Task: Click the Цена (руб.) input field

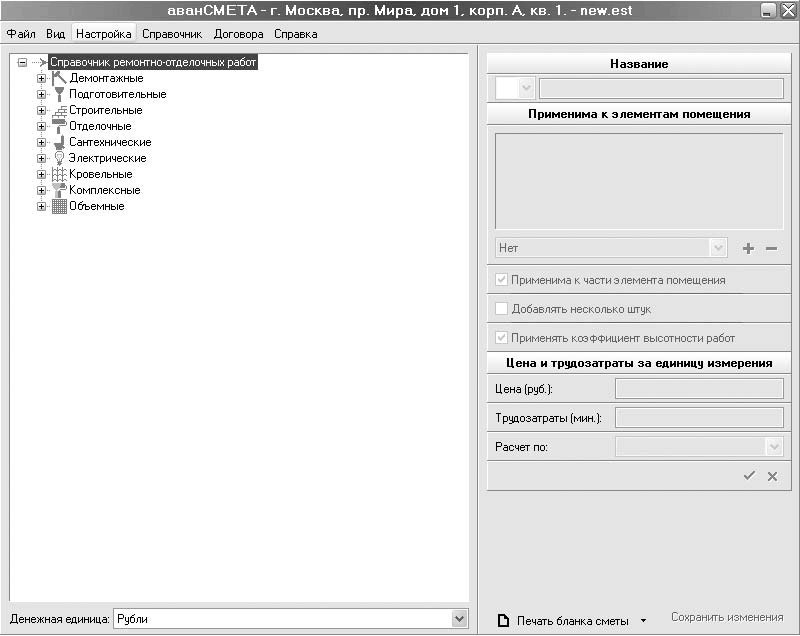Action: [699, 389]
